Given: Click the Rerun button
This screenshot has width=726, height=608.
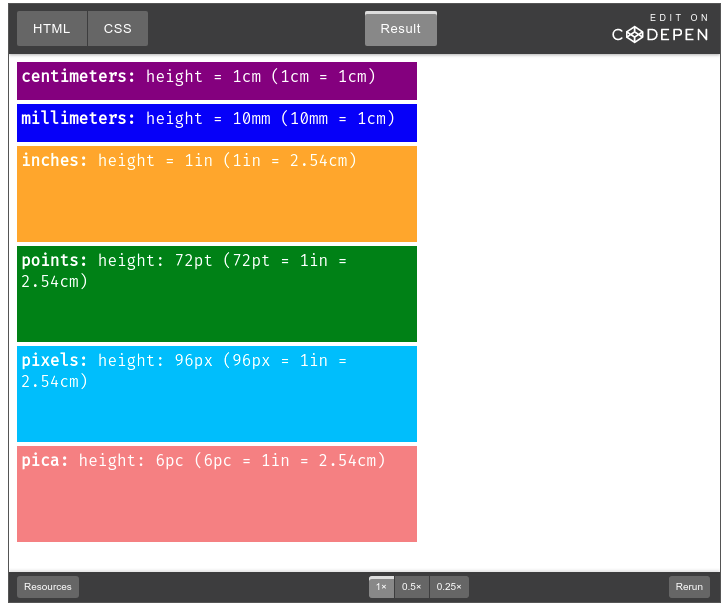Looking at the screenshot, I should [689, 587].
